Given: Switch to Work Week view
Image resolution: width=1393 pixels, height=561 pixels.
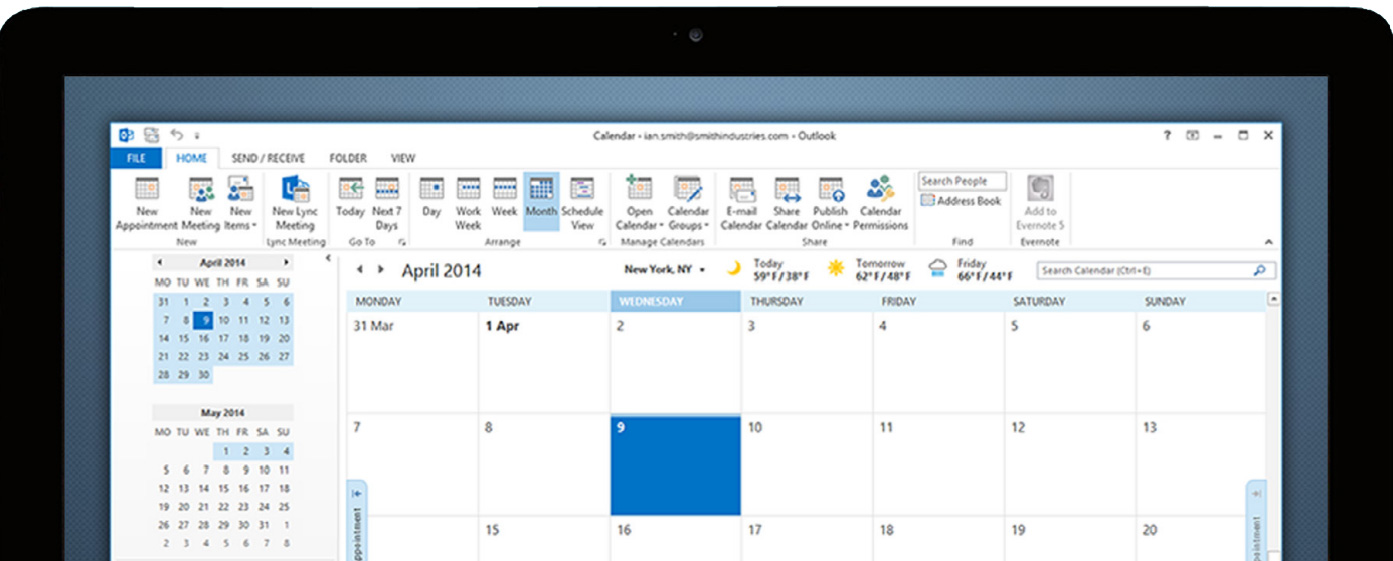Looking at the screenshot, I should [x=468, y=204].
